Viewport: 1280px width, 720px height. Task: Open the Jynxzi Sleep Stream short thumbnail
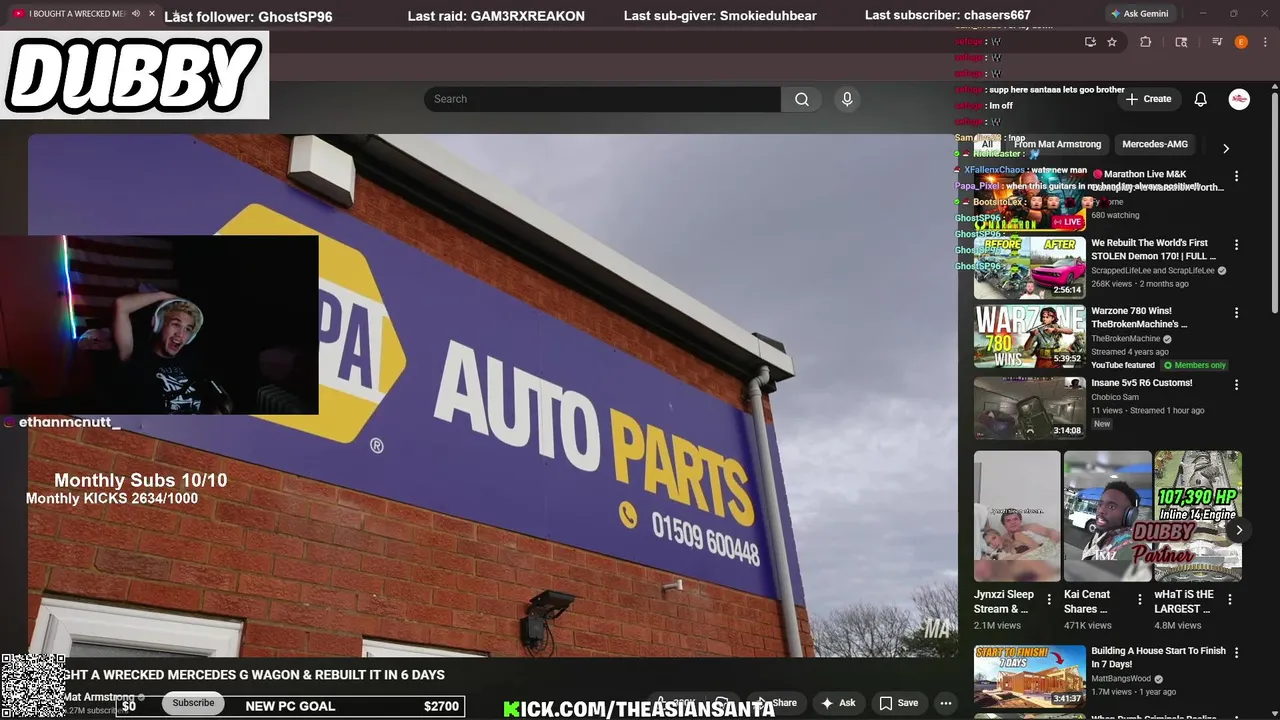click(1017, 516)
